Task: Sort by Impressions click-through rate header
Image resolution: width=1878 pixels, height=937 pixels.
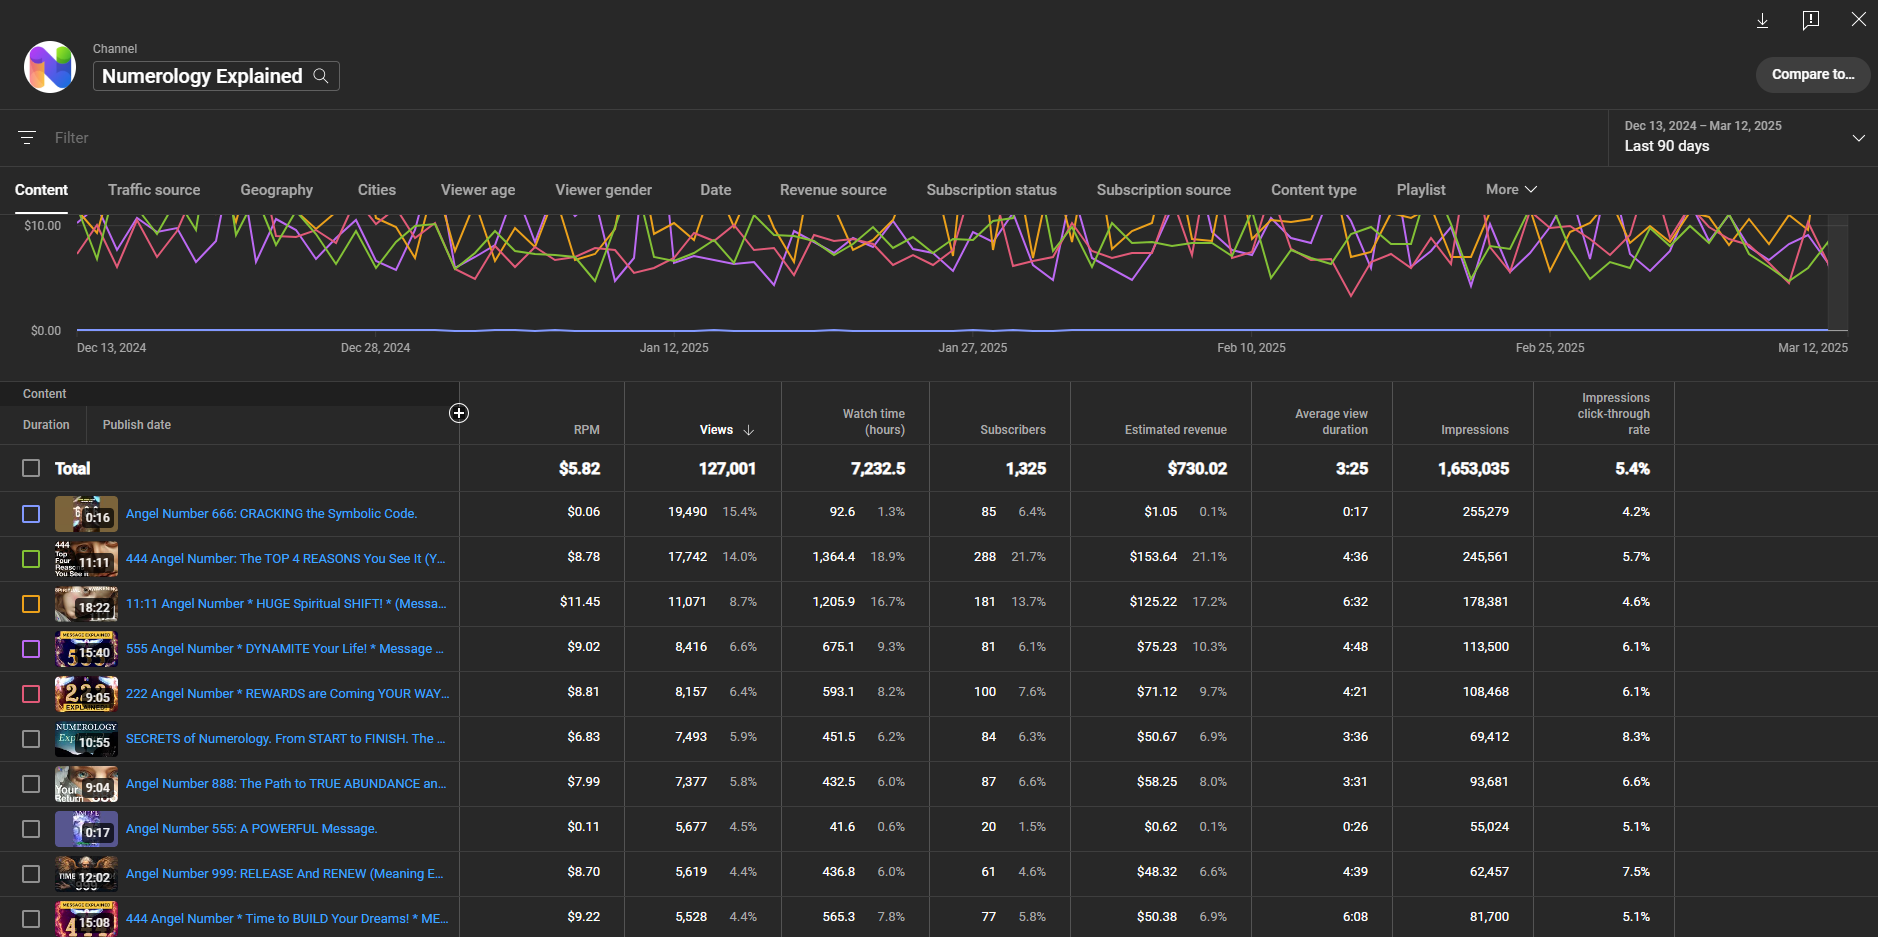Action: click(1614, 414)
